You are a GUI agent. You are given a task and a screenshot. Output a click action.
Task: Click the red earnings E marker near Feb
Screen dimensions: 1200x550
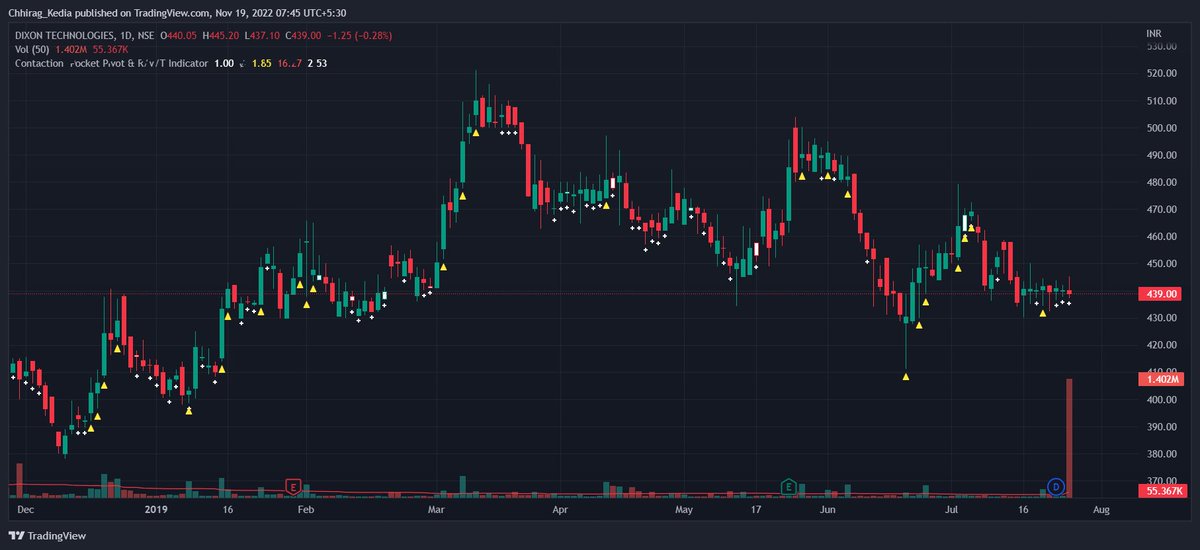point(293,486)
